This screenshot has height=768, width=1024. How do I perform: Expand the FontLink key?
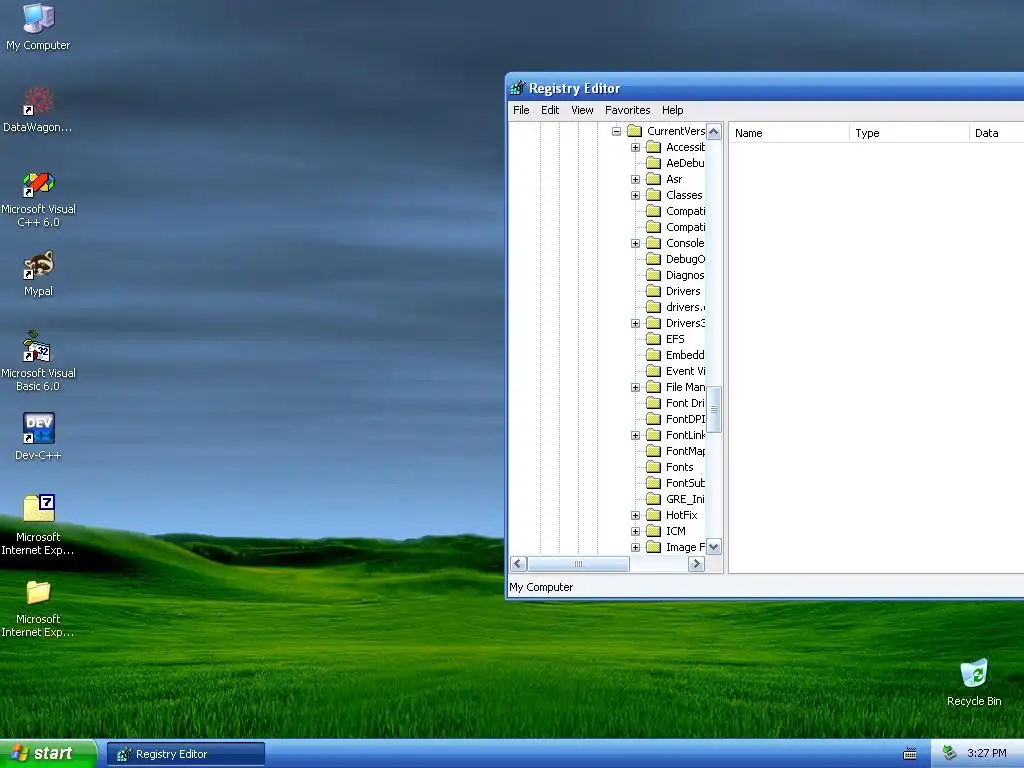[635, 436]
